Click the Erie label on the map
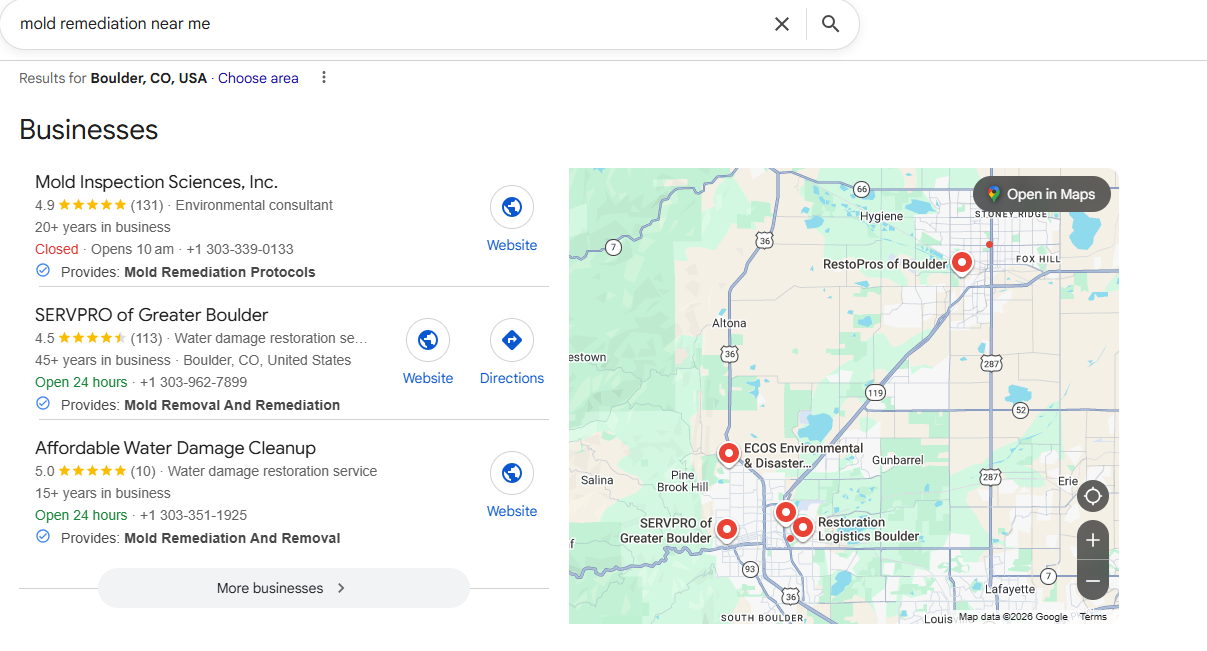The height and width of the screenshot is (651, 1207). coord(1069,481)
